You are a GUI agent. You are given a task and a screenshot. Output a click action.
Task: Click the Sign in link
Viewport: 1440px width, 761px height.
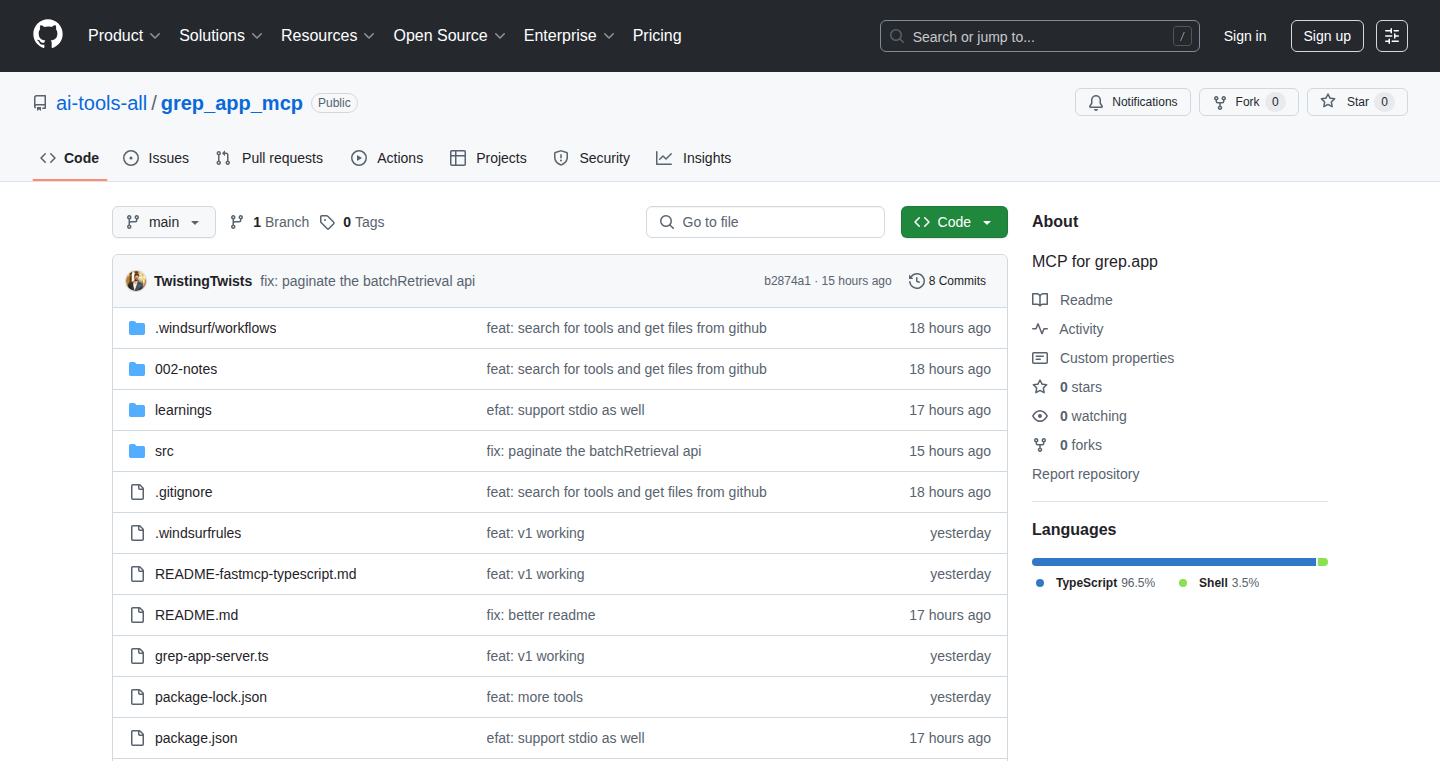click(x=1245, y=36)
